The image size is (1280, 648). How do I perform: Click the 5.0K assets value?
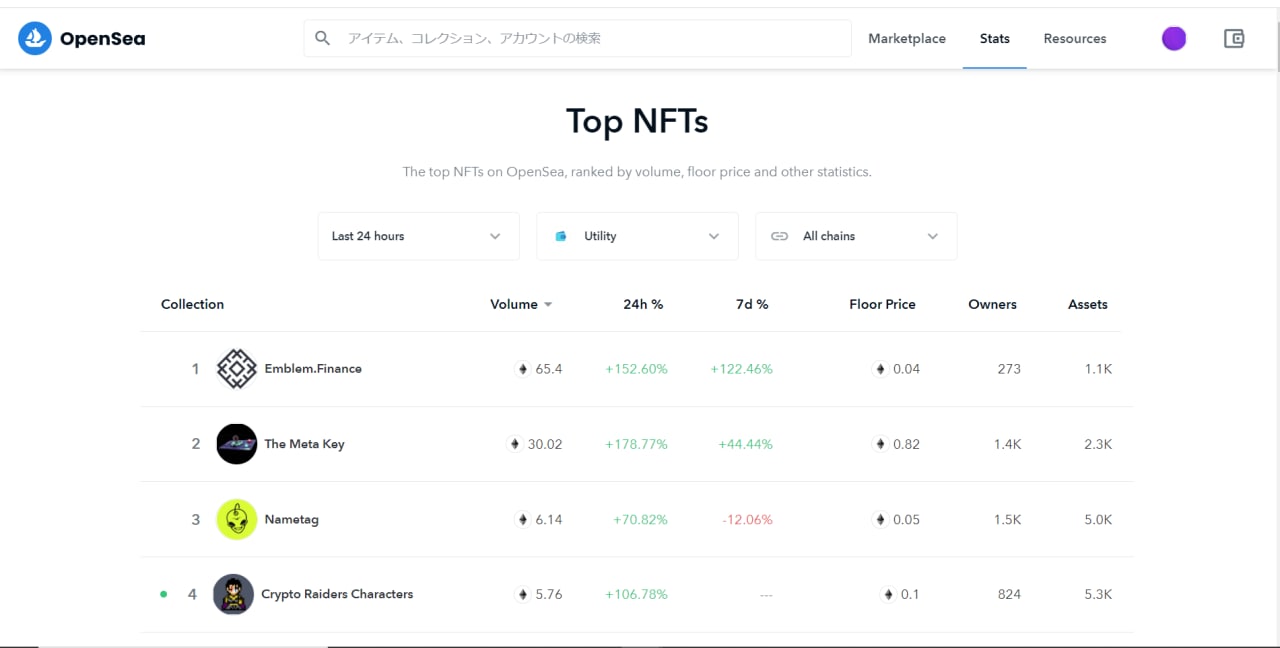click(1098, 519)
